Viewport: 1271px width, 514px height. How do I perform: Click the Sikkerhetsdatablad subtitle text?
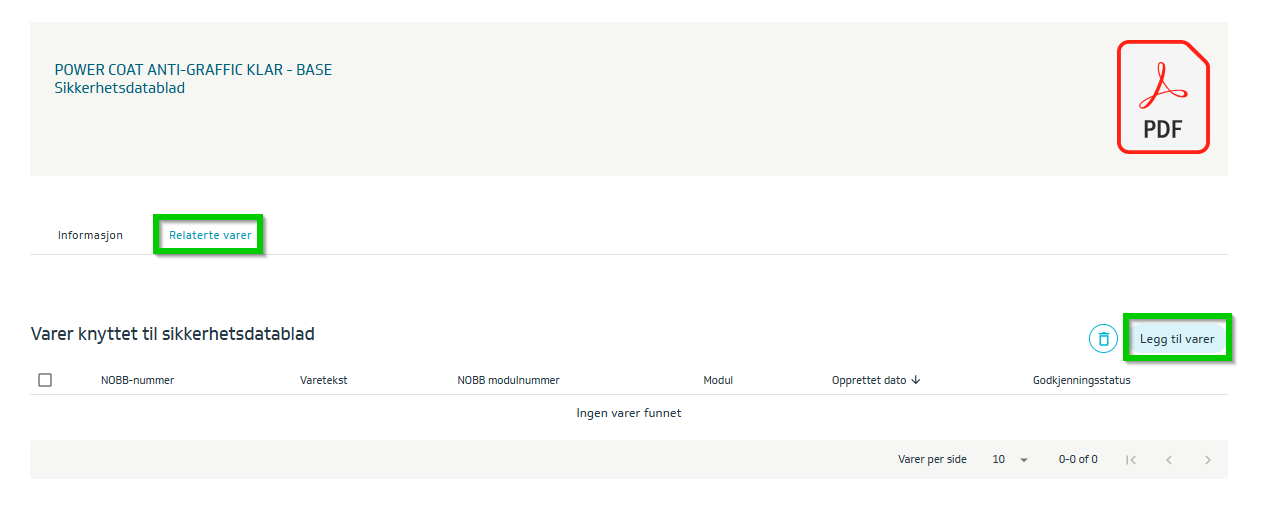click(120, 88)
